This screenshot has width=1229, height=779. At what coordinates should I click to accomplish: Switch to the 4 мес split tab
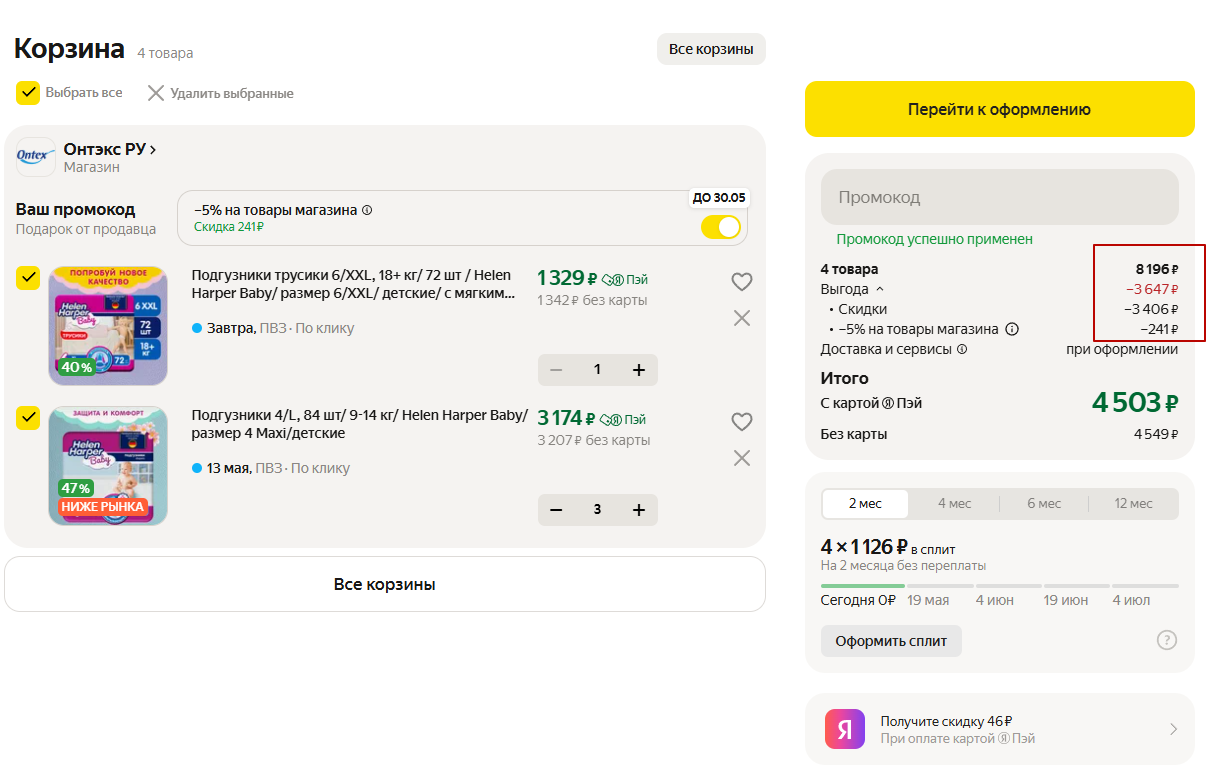point(954,503)
